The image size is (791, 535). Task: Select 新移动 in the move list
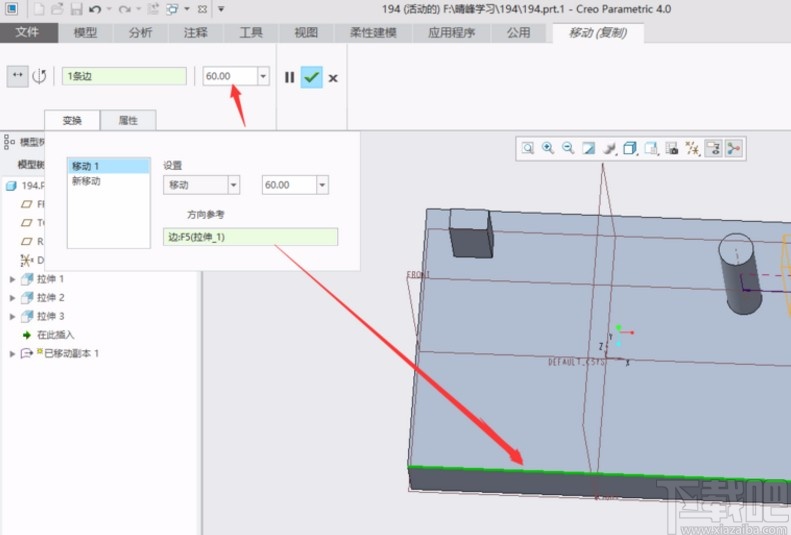click(x=108, y=181)
